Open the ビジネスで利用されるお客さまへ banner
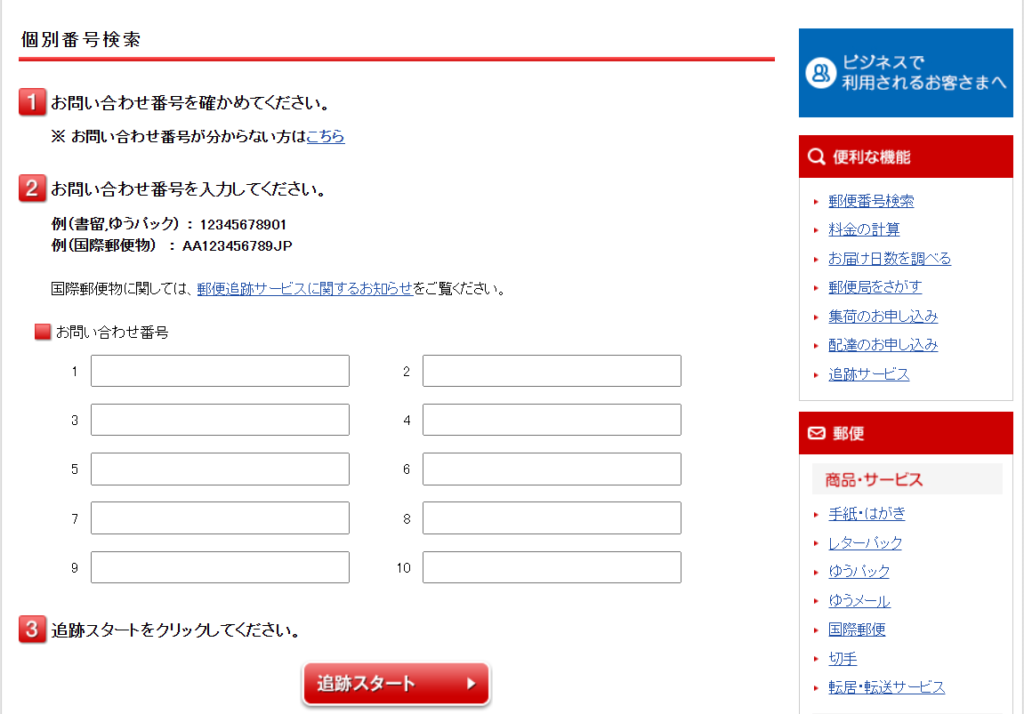The height and width of the screenshot is (714, 1024). point(905,73)
